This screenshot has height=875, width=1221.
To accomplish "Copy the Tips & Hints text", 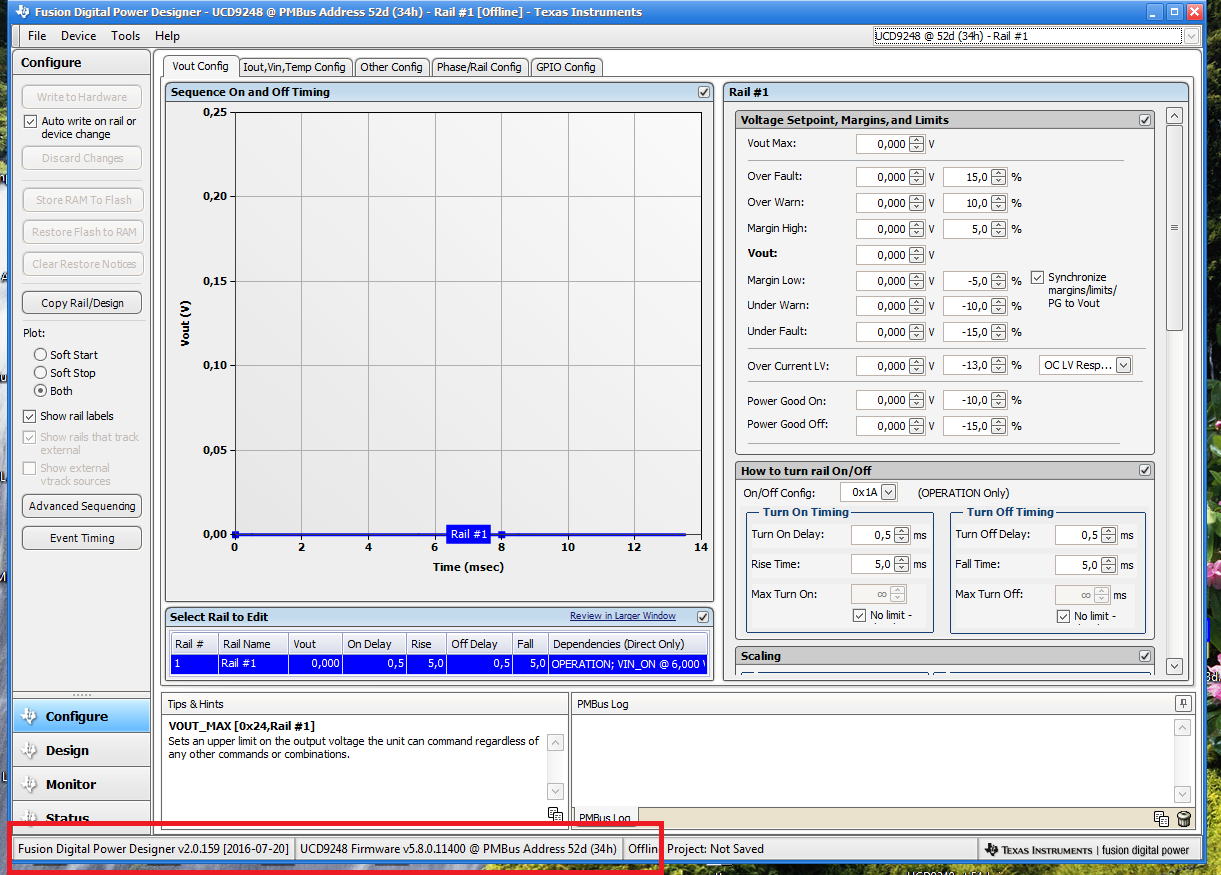I will (x=555, y=815).
